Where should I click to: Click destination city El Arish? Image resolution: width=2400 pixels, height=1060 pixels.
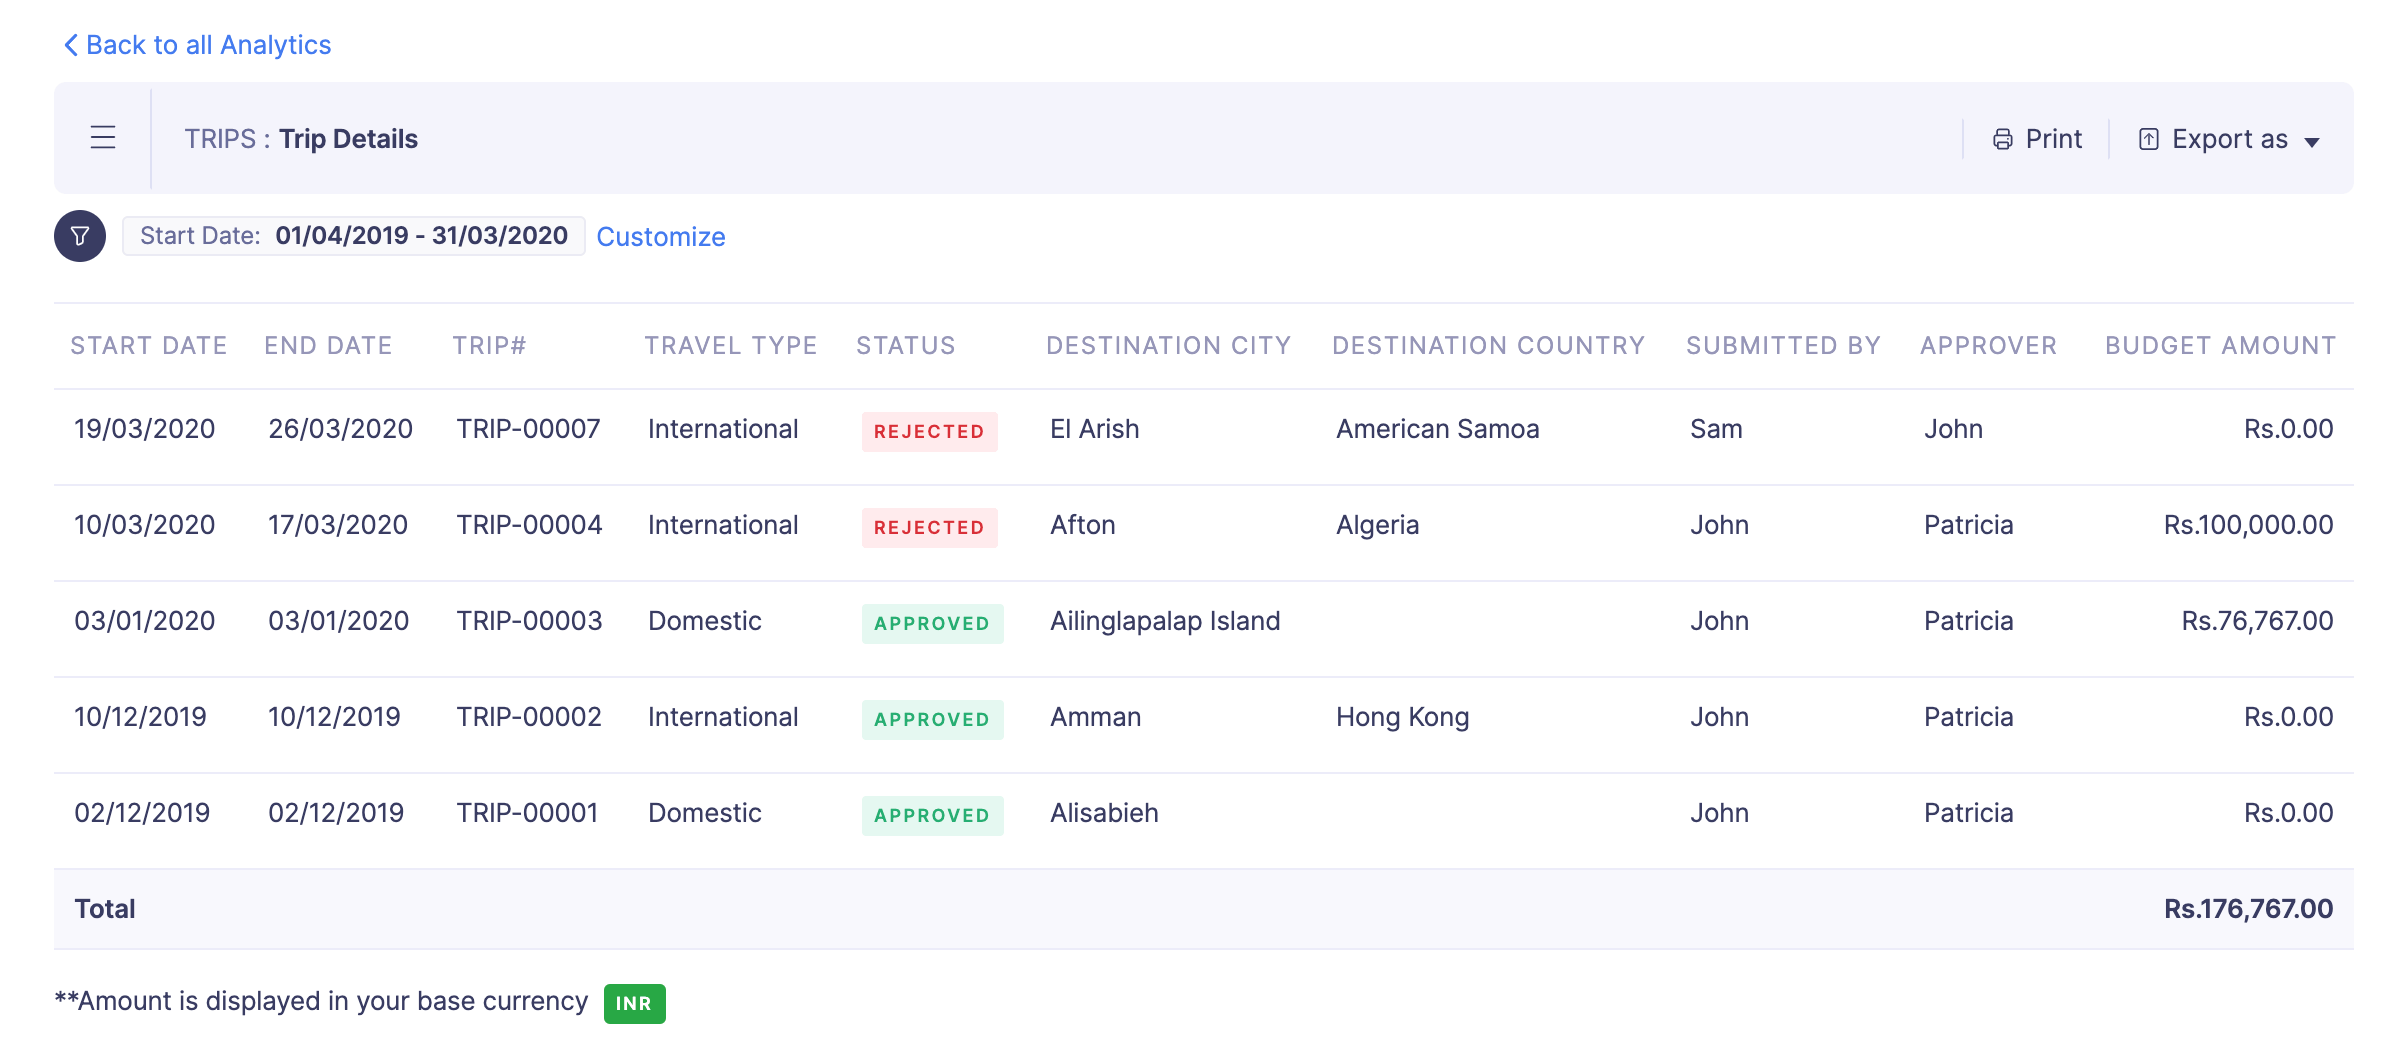[1095, 429]
